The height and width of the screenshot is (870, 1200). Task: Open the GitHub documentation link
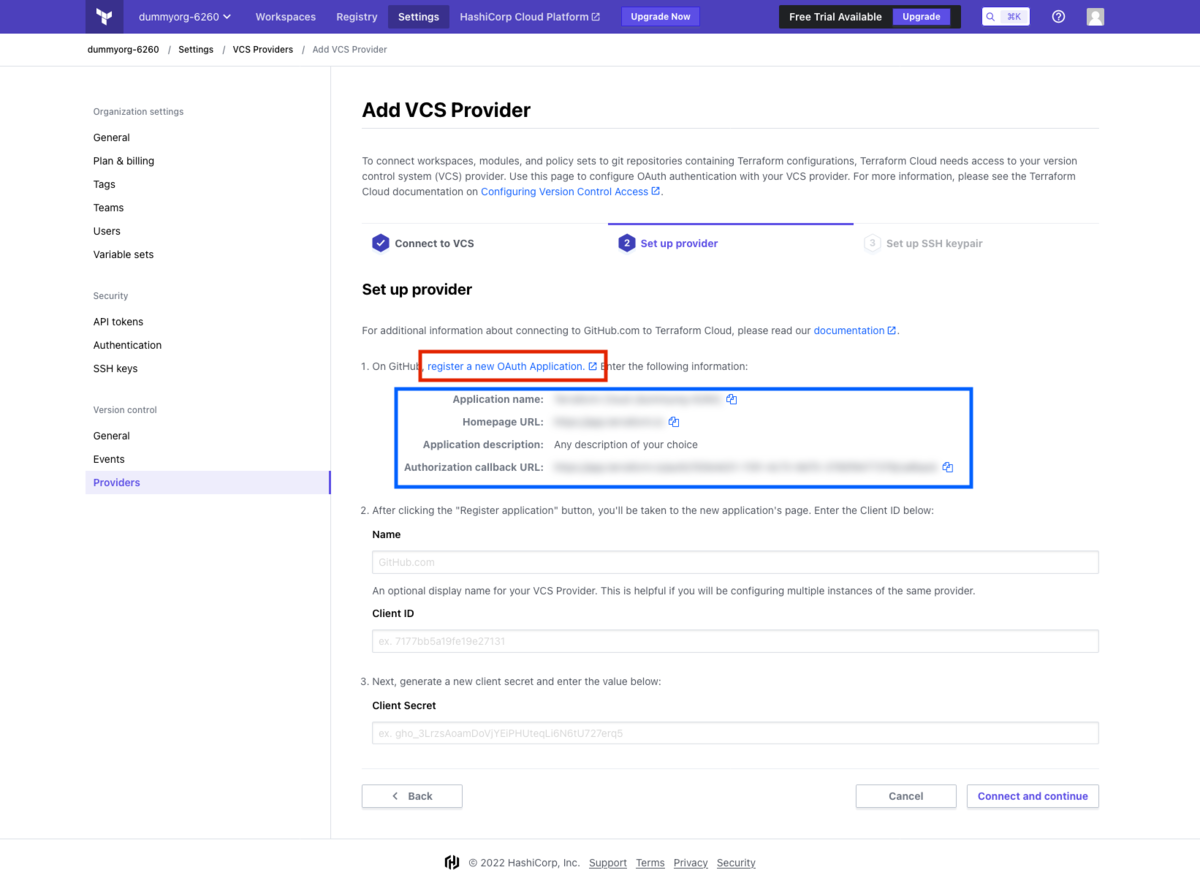855,331
